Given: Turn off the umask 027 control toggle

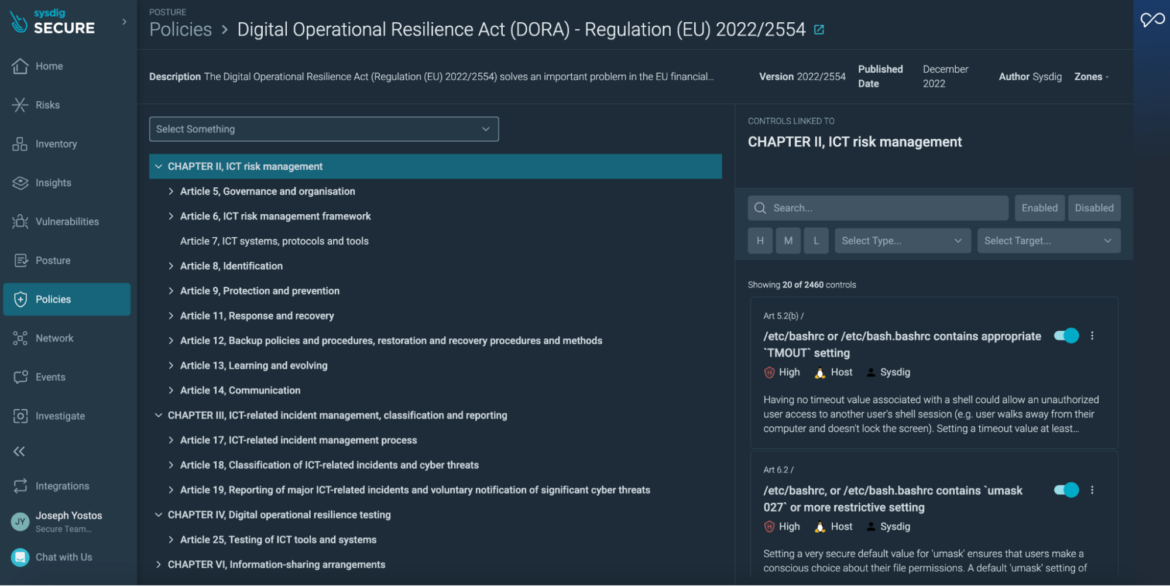Looking at the screenshot, I should click(x=1066, y=490).
